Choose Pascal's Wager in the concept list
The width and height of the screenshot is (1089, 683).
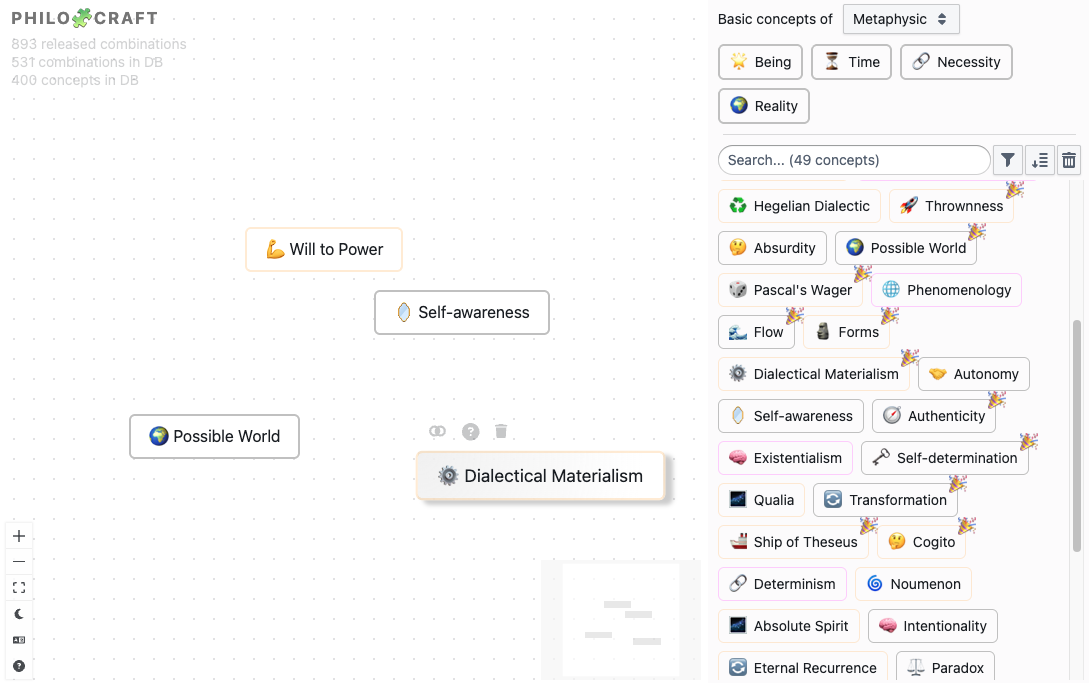point(790,290)
